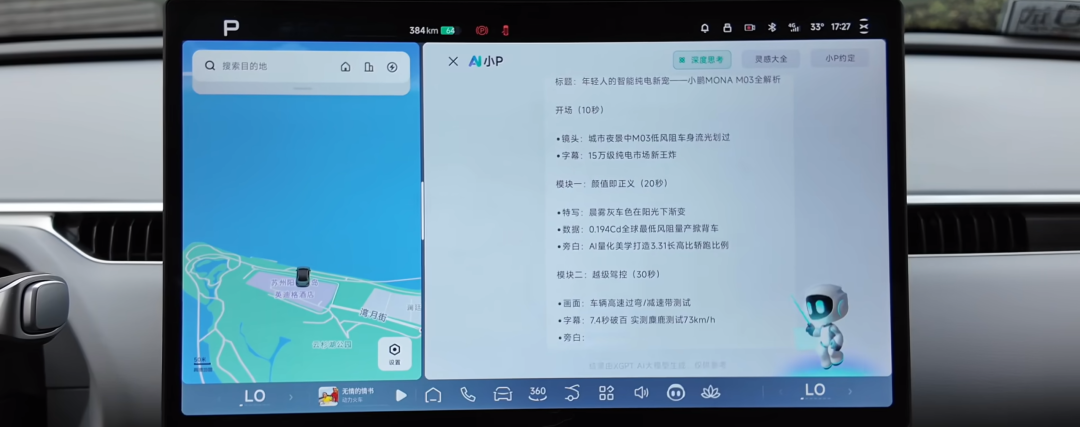
Task: Tap the 33° outside temperature reading
Action: pos(817,28)
